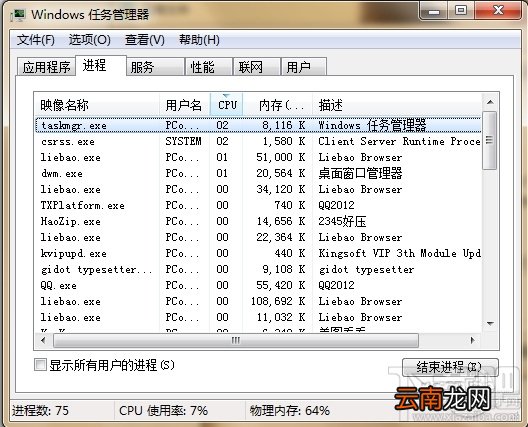The image size is (528, 427).
Task: Click Kingsoft VIP 3th Module description
Action: click(x=400, y=253)
